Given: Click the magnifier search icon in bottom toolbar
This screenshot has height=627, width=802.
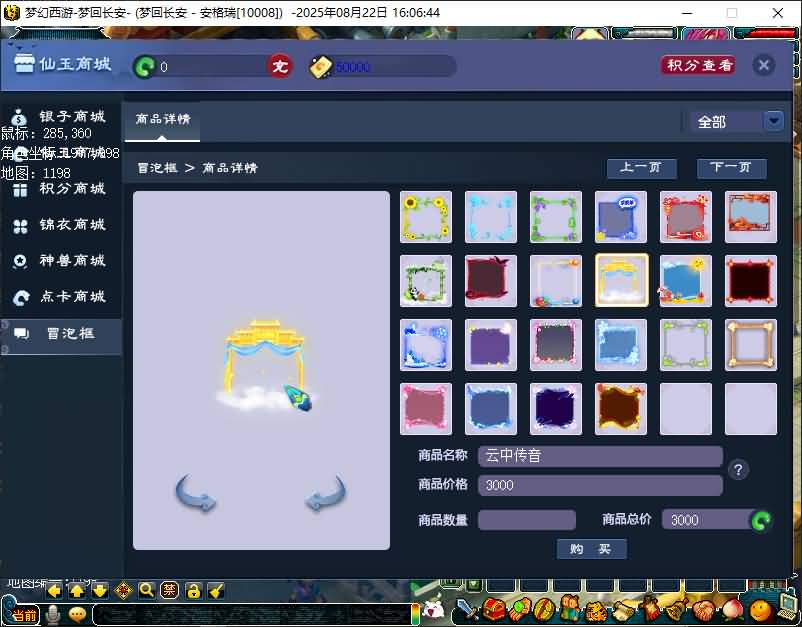Looking at the screenshot, I should coord(146,590).
